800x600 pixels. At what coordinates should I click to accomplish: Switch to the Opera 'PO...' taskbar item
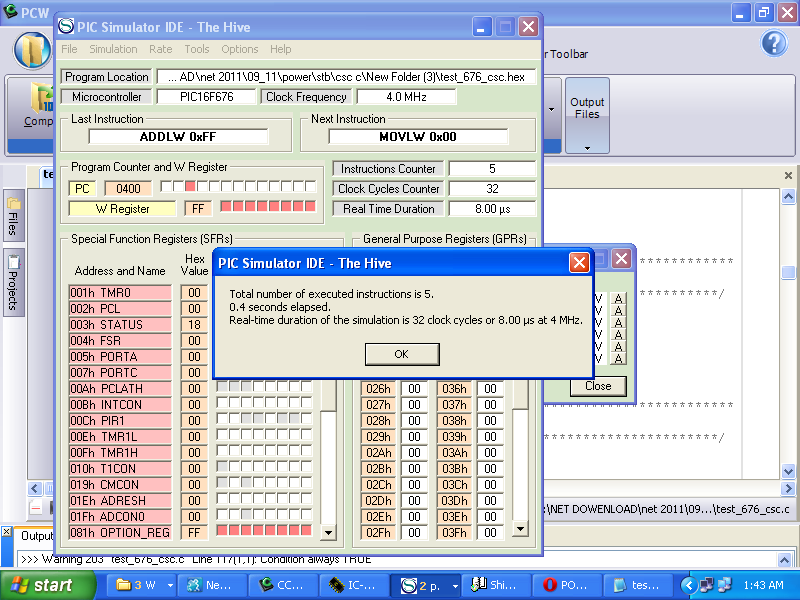point(566,586)
